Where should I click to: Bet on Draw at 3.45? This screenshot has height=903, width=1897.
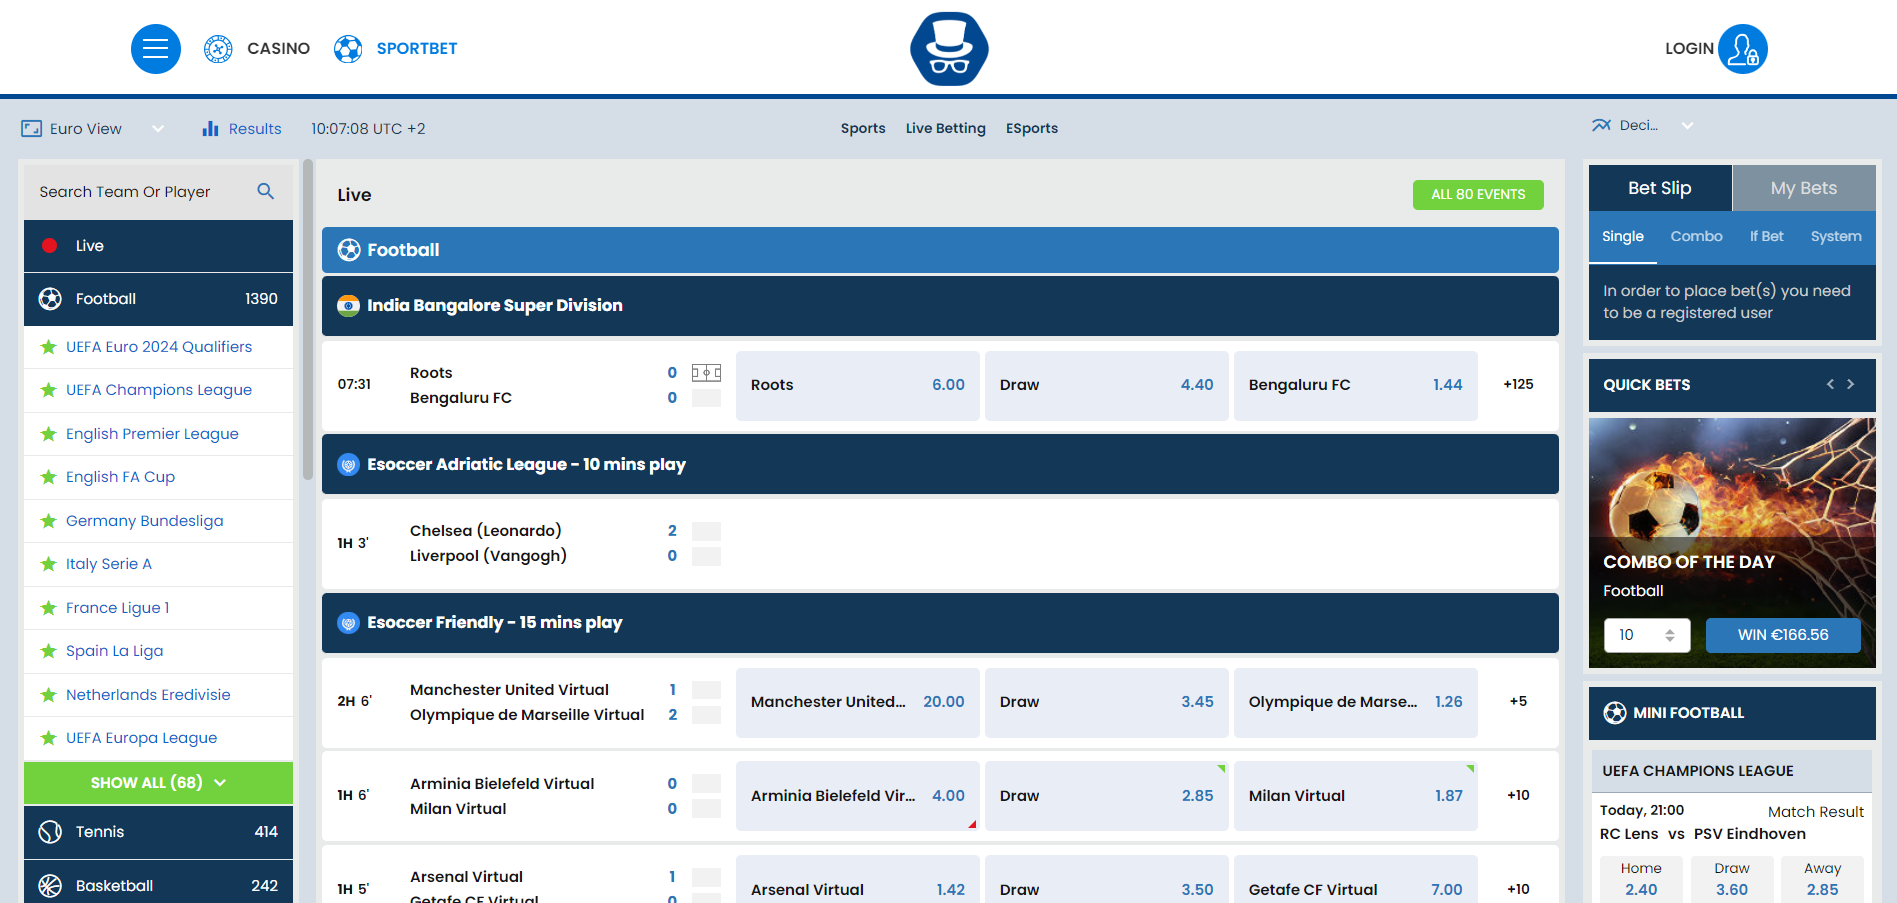pos(1107,702)
